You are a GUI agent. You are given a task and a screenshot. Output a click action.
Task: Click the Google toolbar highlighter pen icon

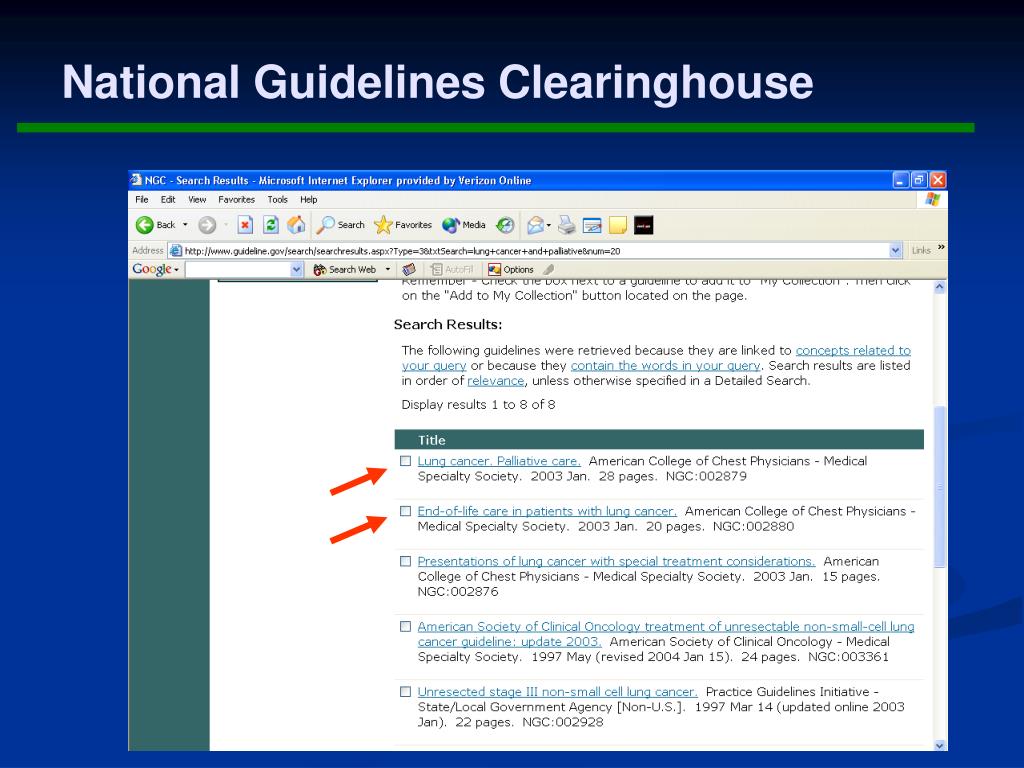549,270
